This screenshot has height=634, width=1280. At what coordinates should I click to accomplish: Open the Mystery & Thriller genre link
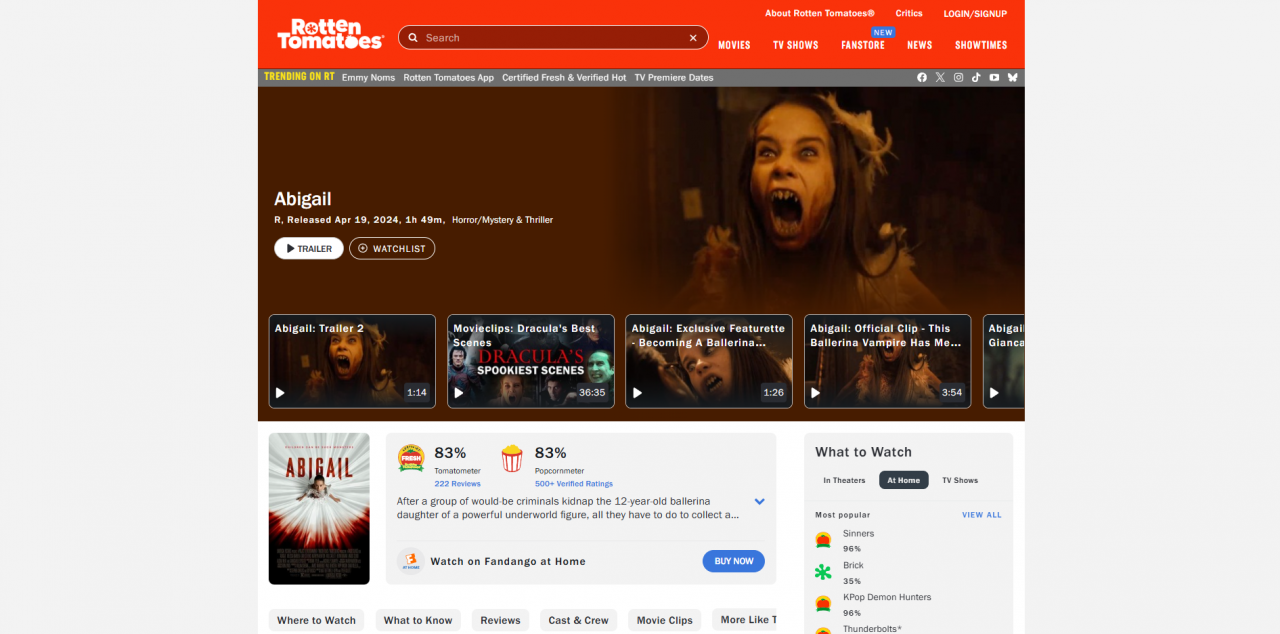coord(517,220)
